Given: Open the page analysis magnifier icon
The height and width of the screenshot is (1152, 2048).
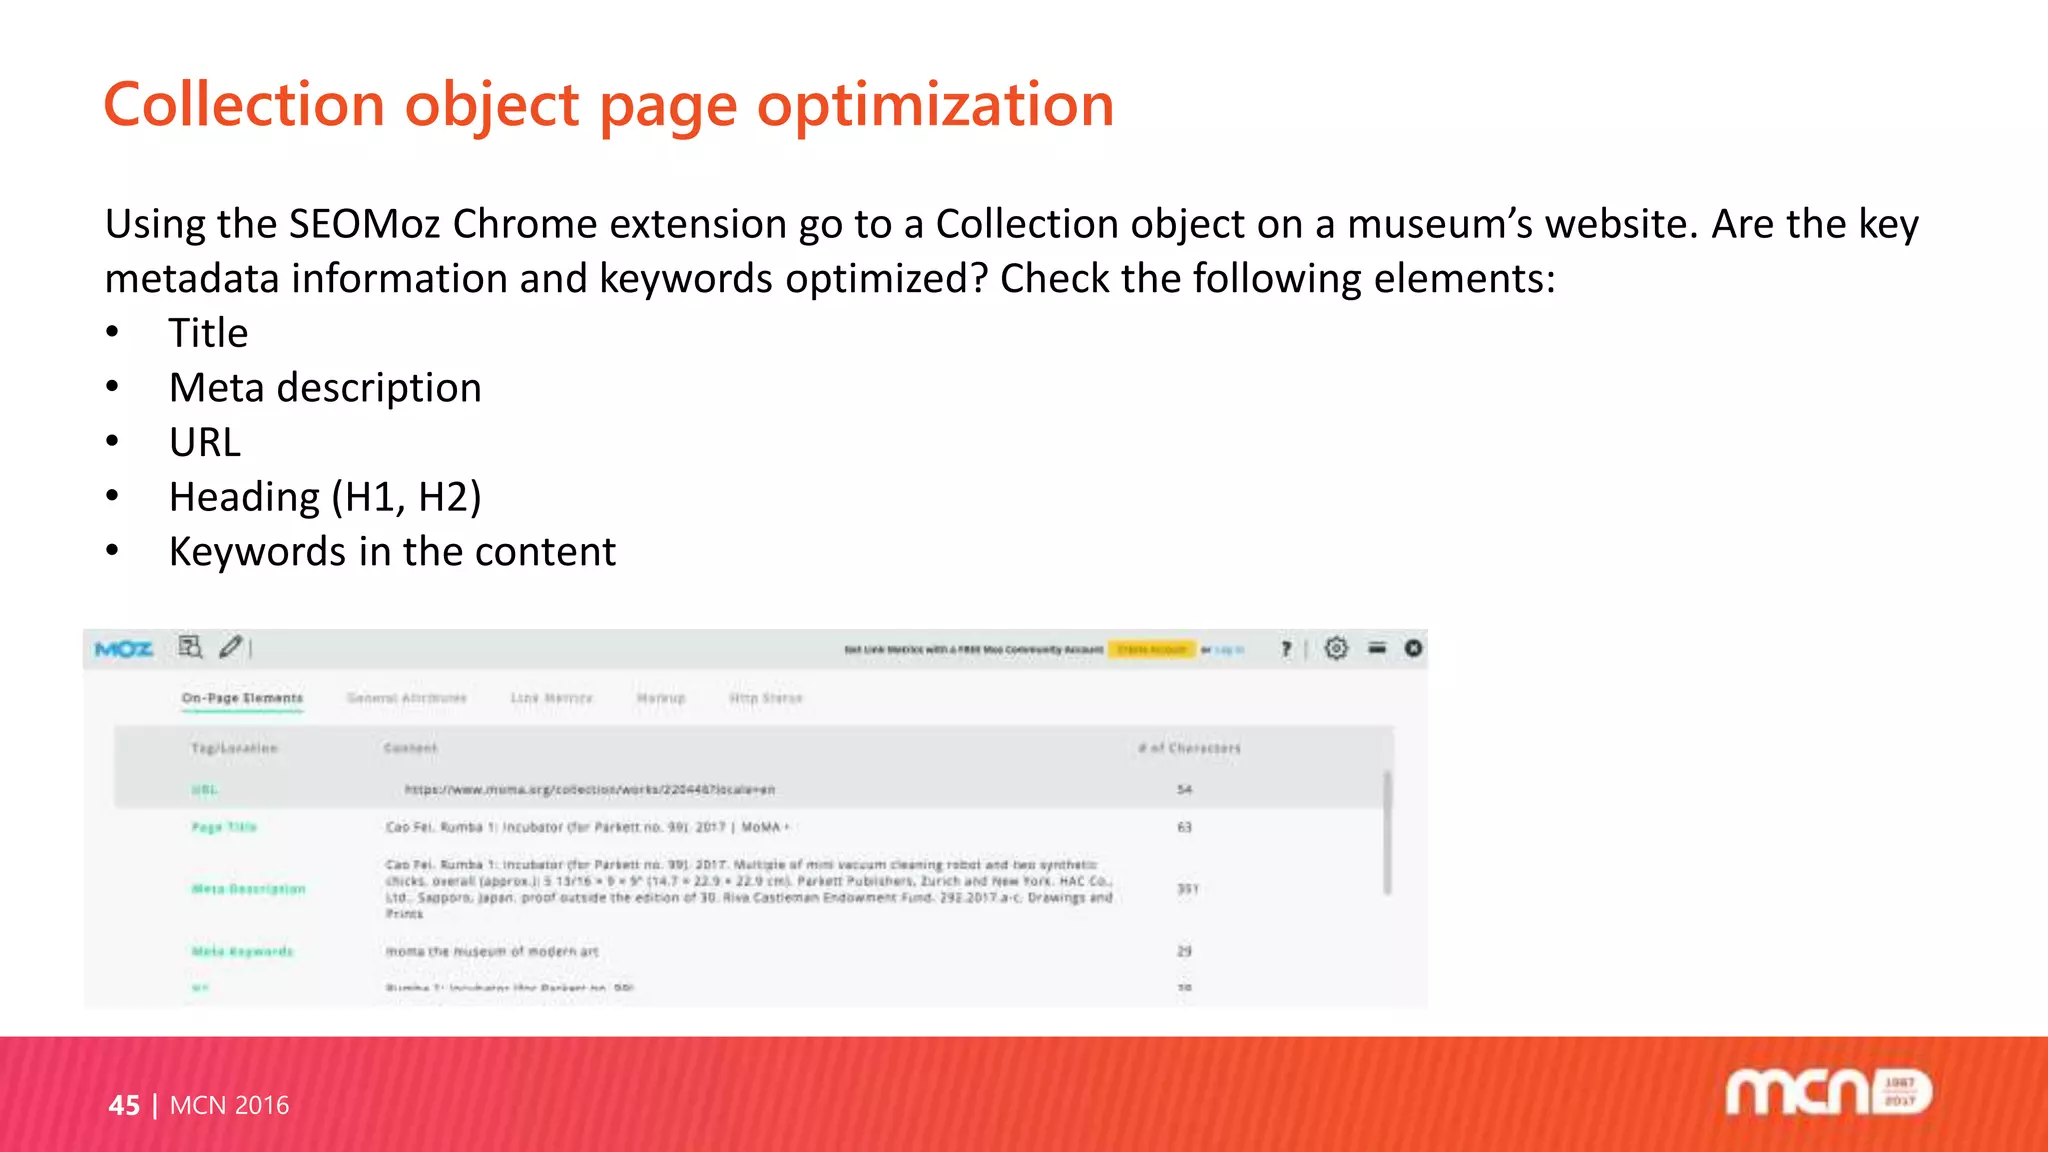Looking at the screenshot, I should pos(190,647).
